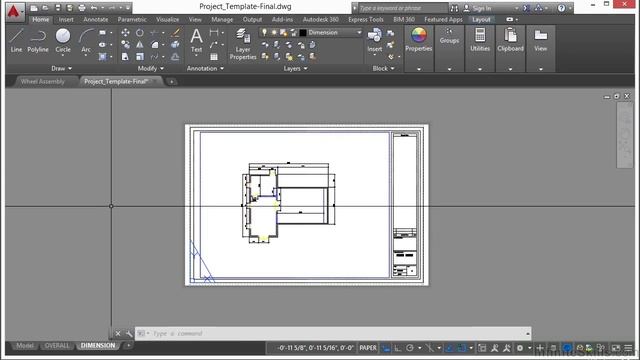Switch to the Insert ribbon tab
This screenshot has height=360, width=640.
(x=66, y=19)
